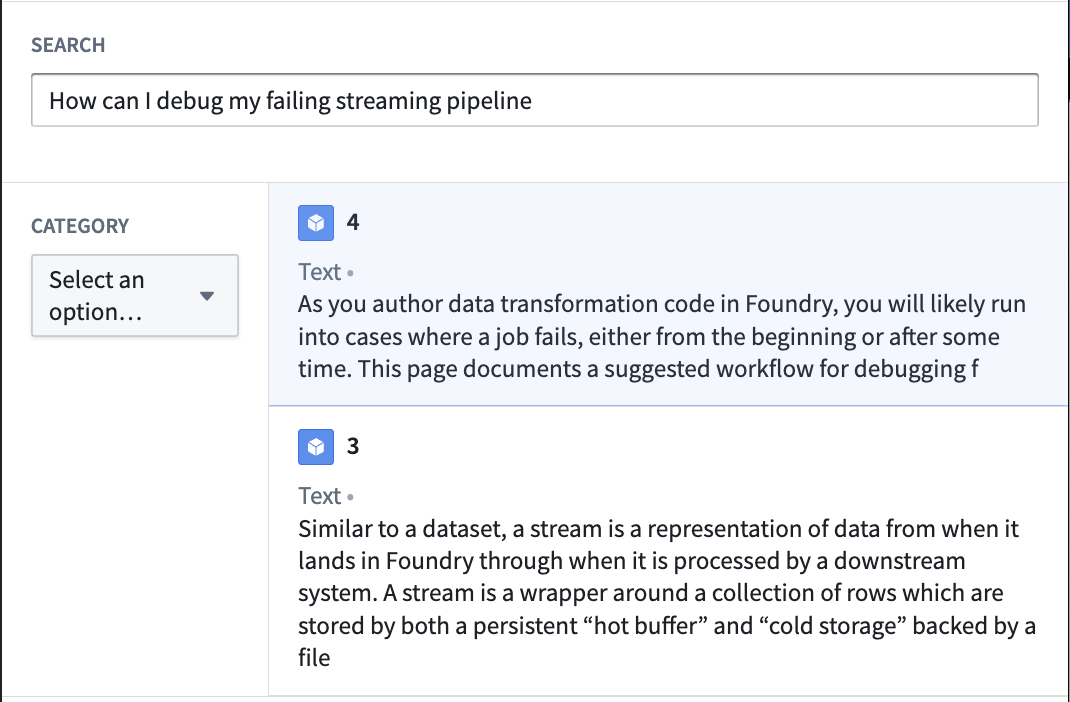Click the highlighted first result row

[669, 294]
